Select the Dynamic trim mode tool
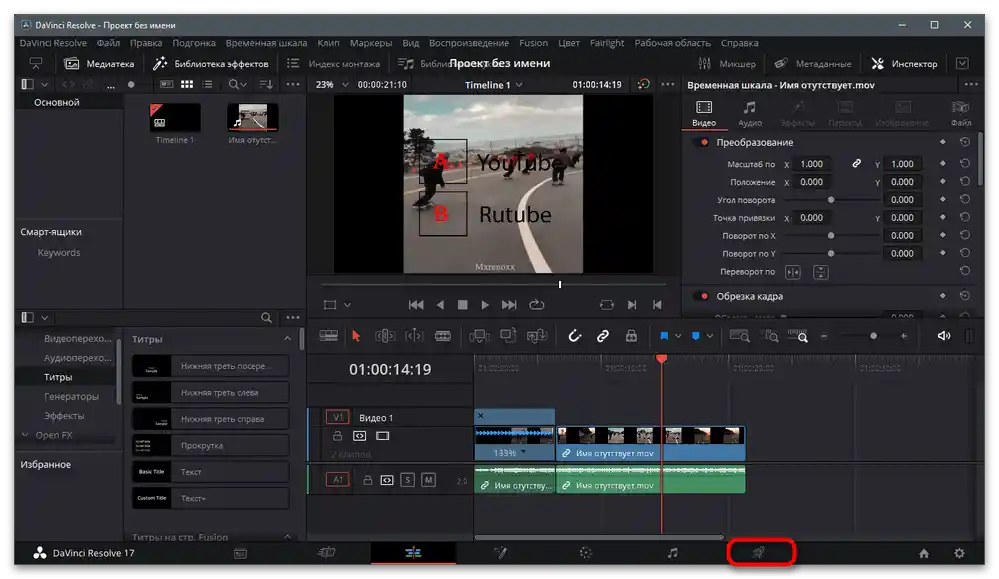The width and height of the screenshot is (999, 579). [414, 336]
